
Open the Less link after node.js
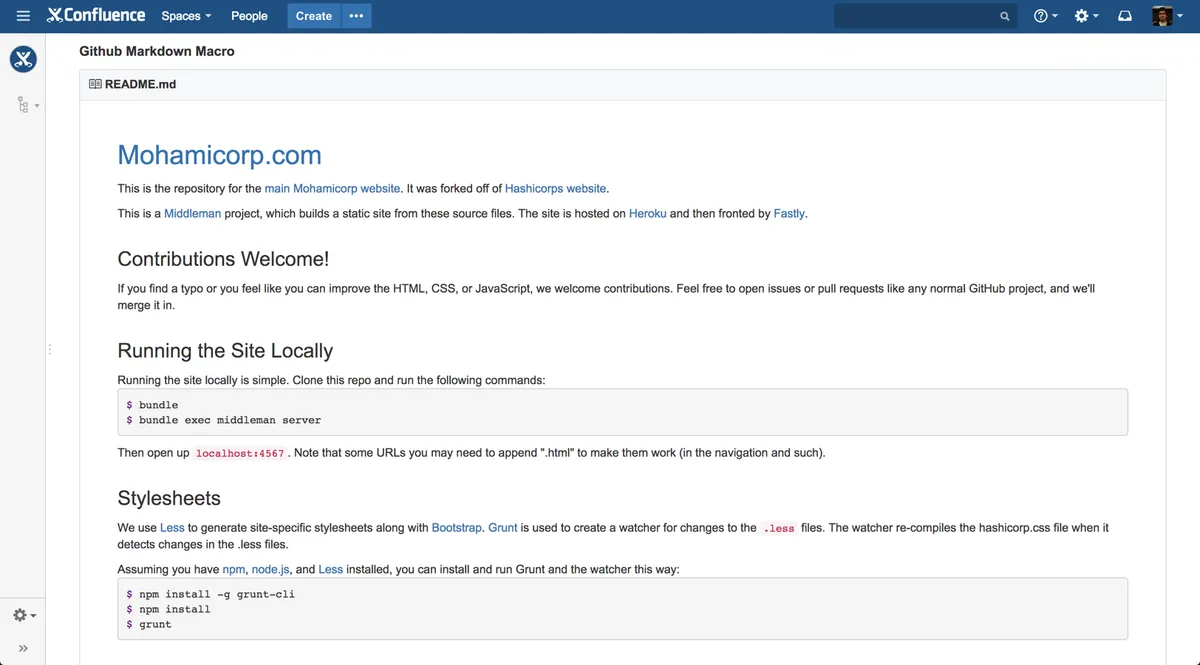click(330, 569)
